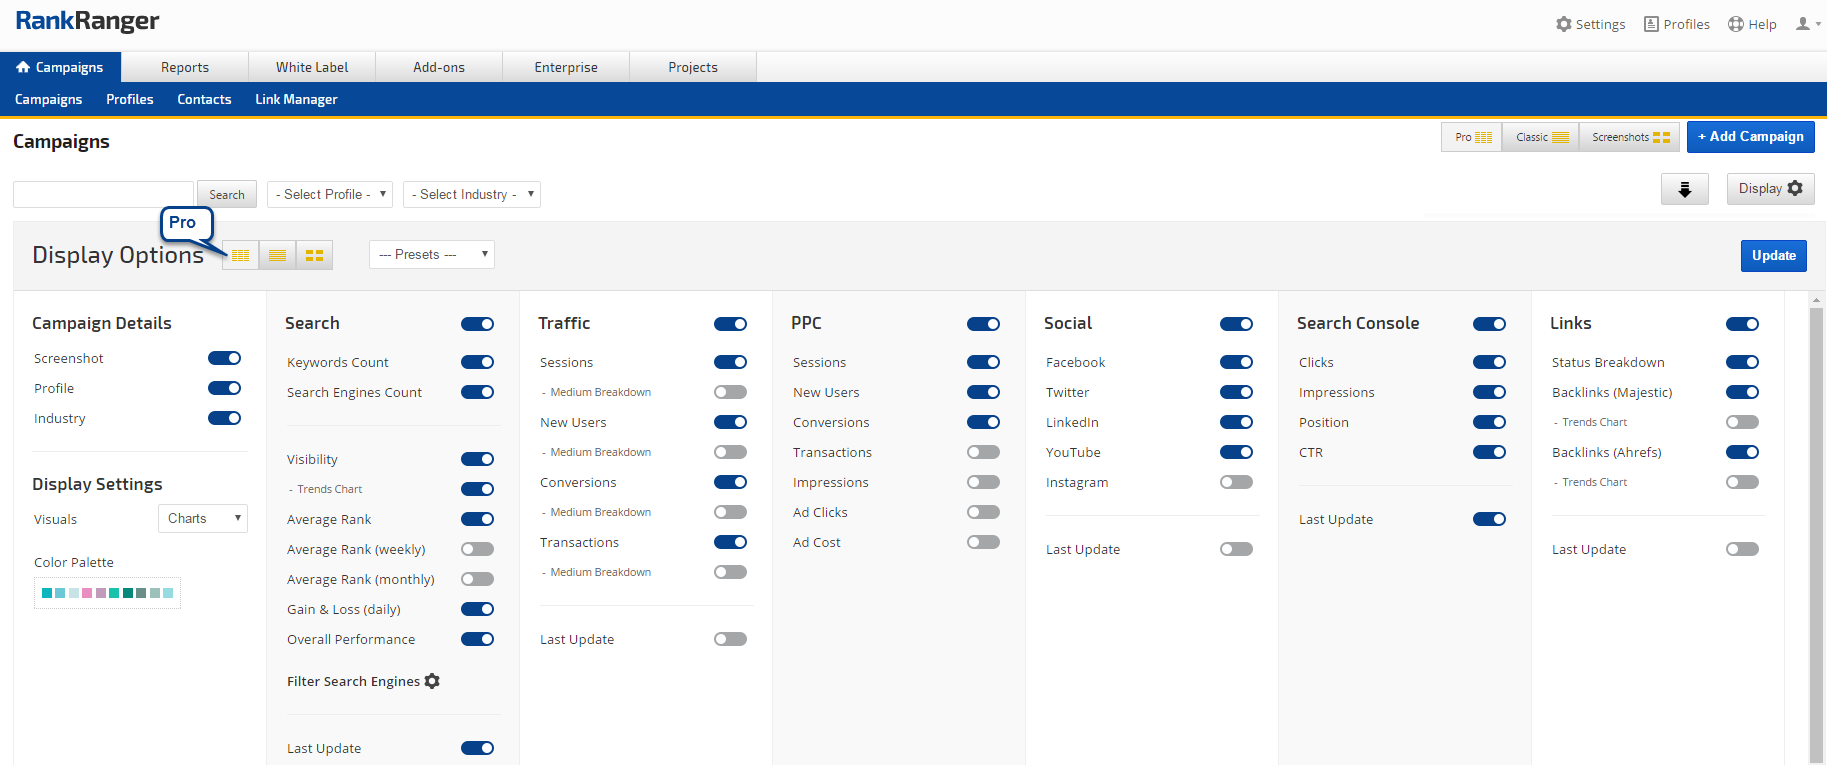Enable the Instagram toggle under Social

1236,482
